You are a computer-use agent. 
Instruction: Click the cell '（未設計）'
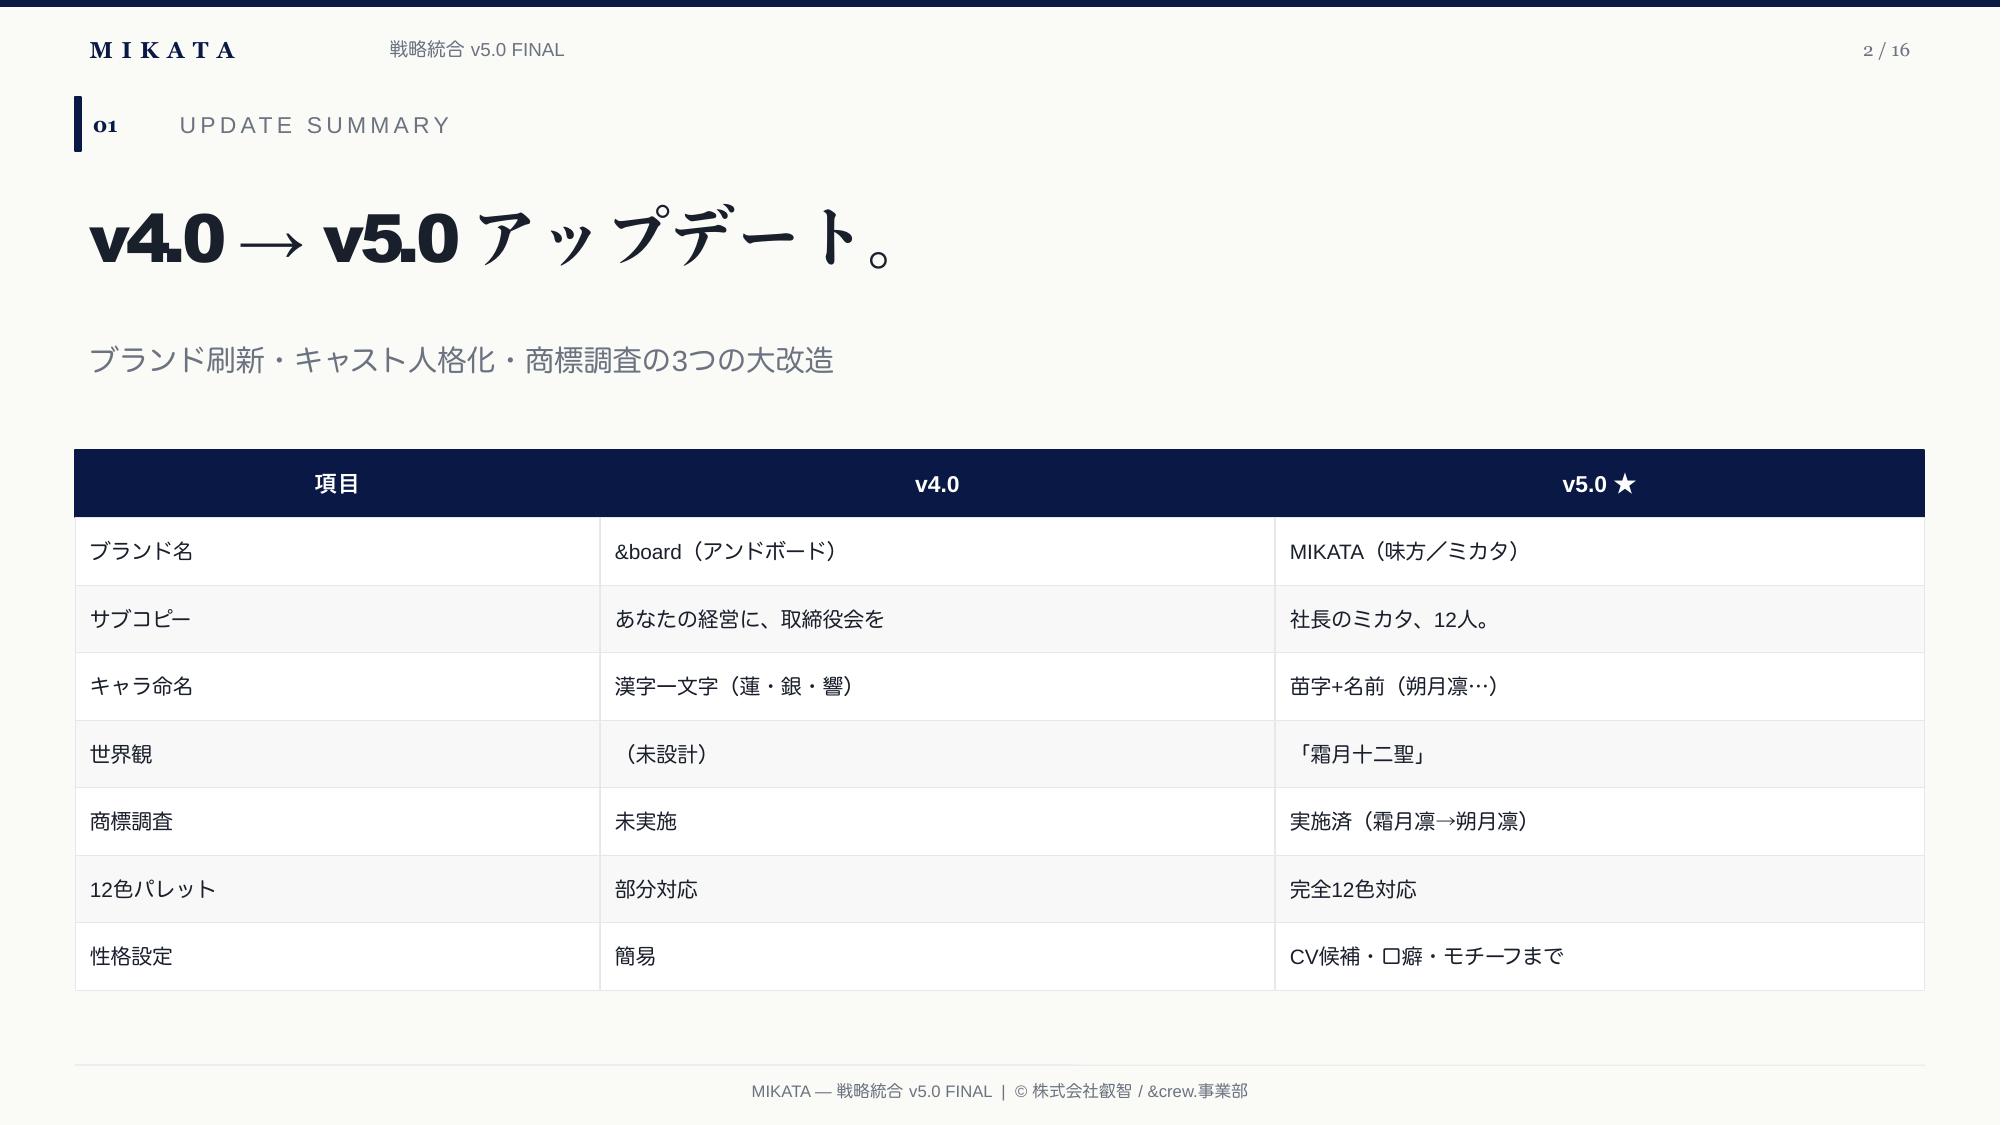tap(937, 754)
